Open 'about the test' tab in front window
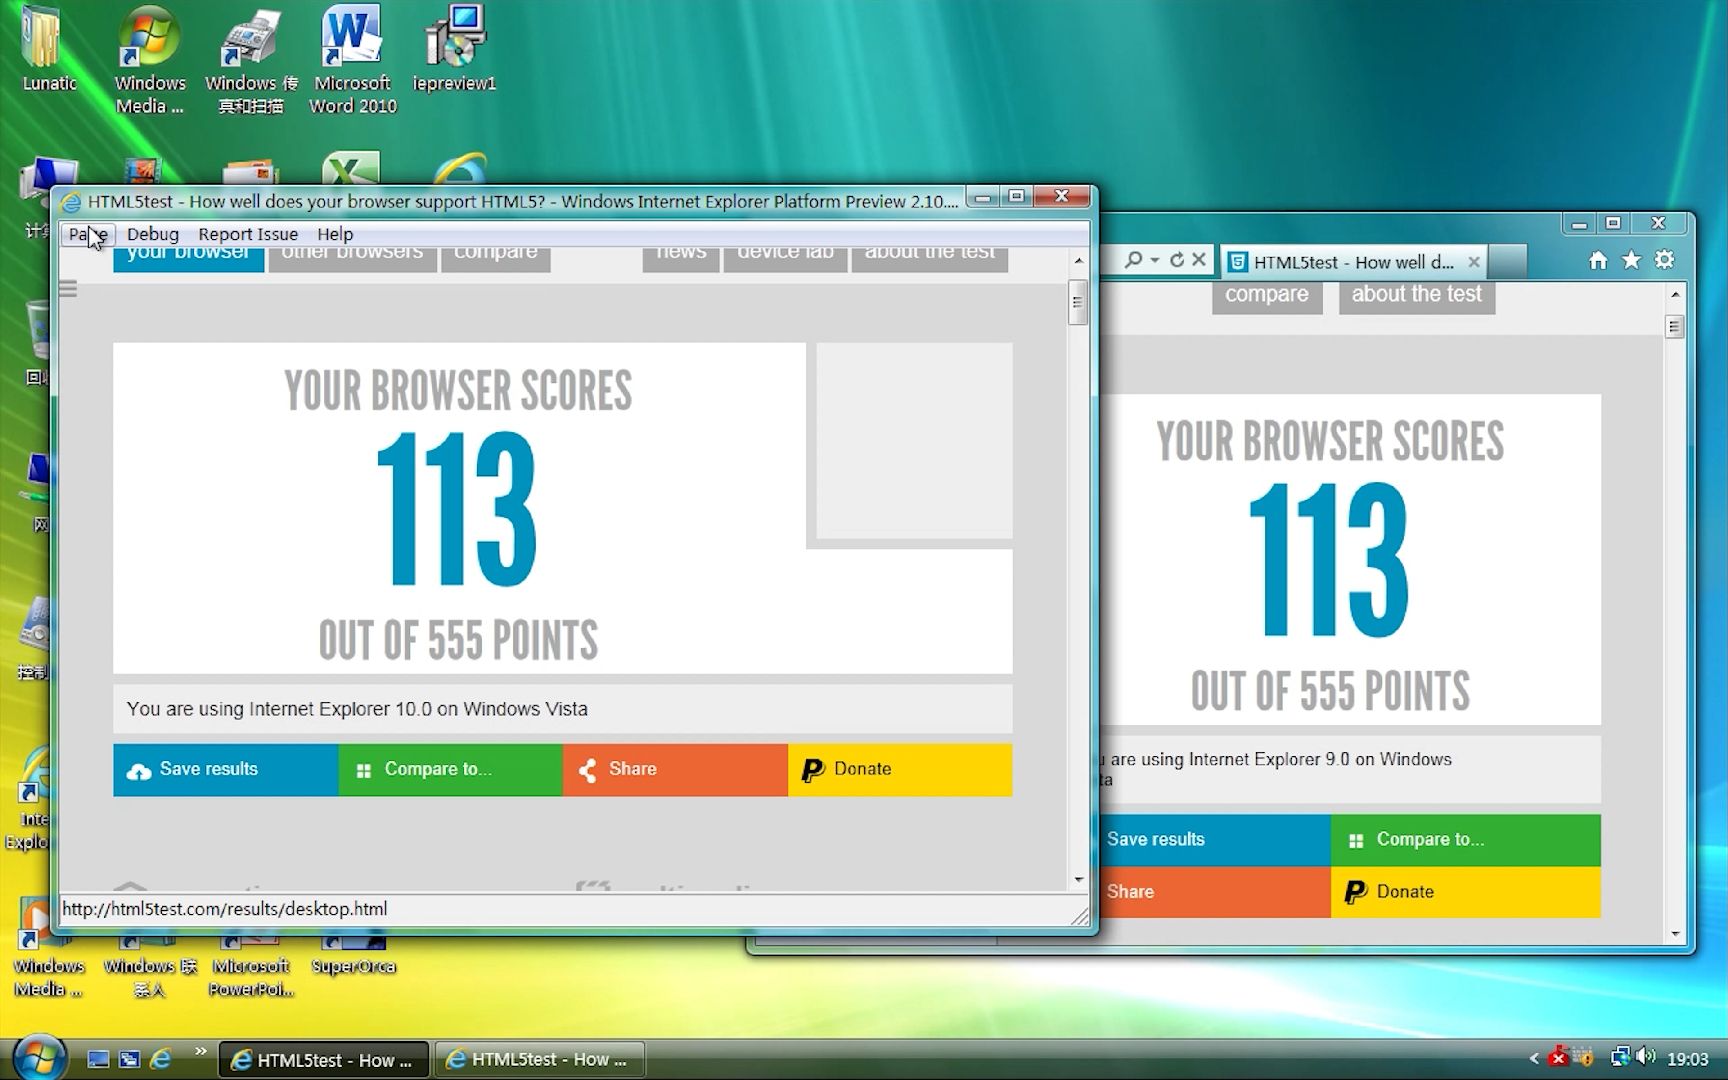 coord(930,258)
